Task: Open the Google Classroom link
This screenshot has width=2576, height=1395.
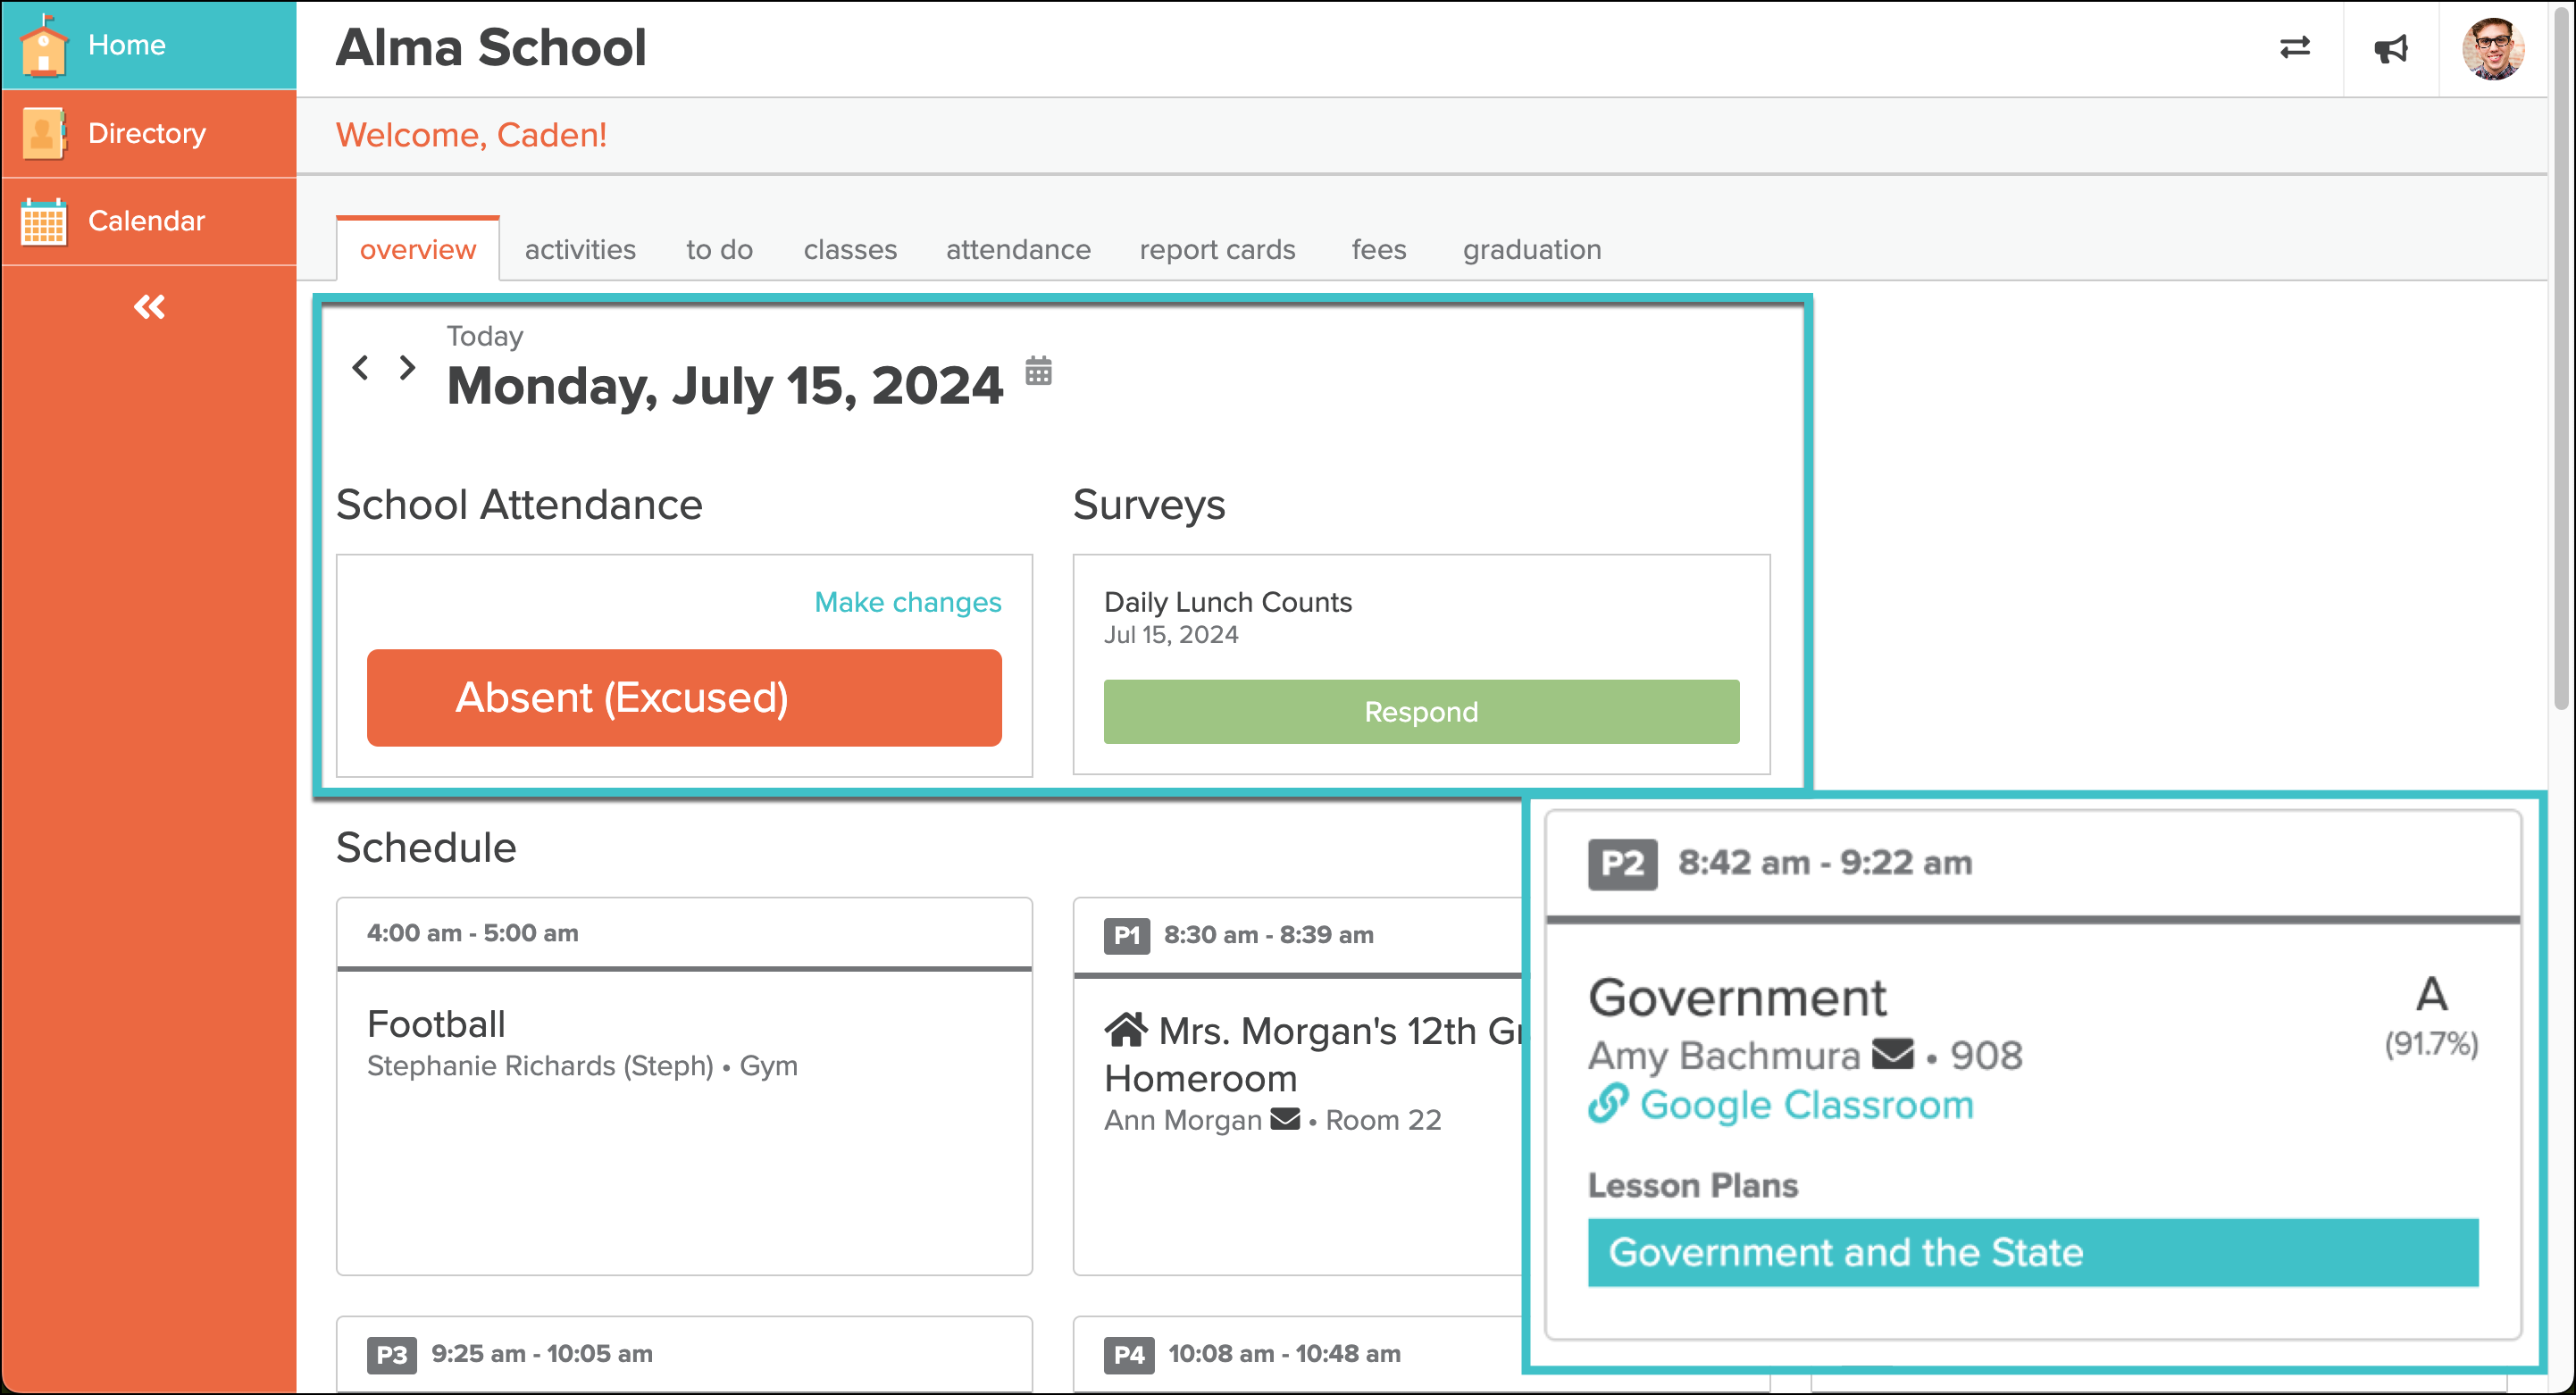Action: (1807, 1105)
